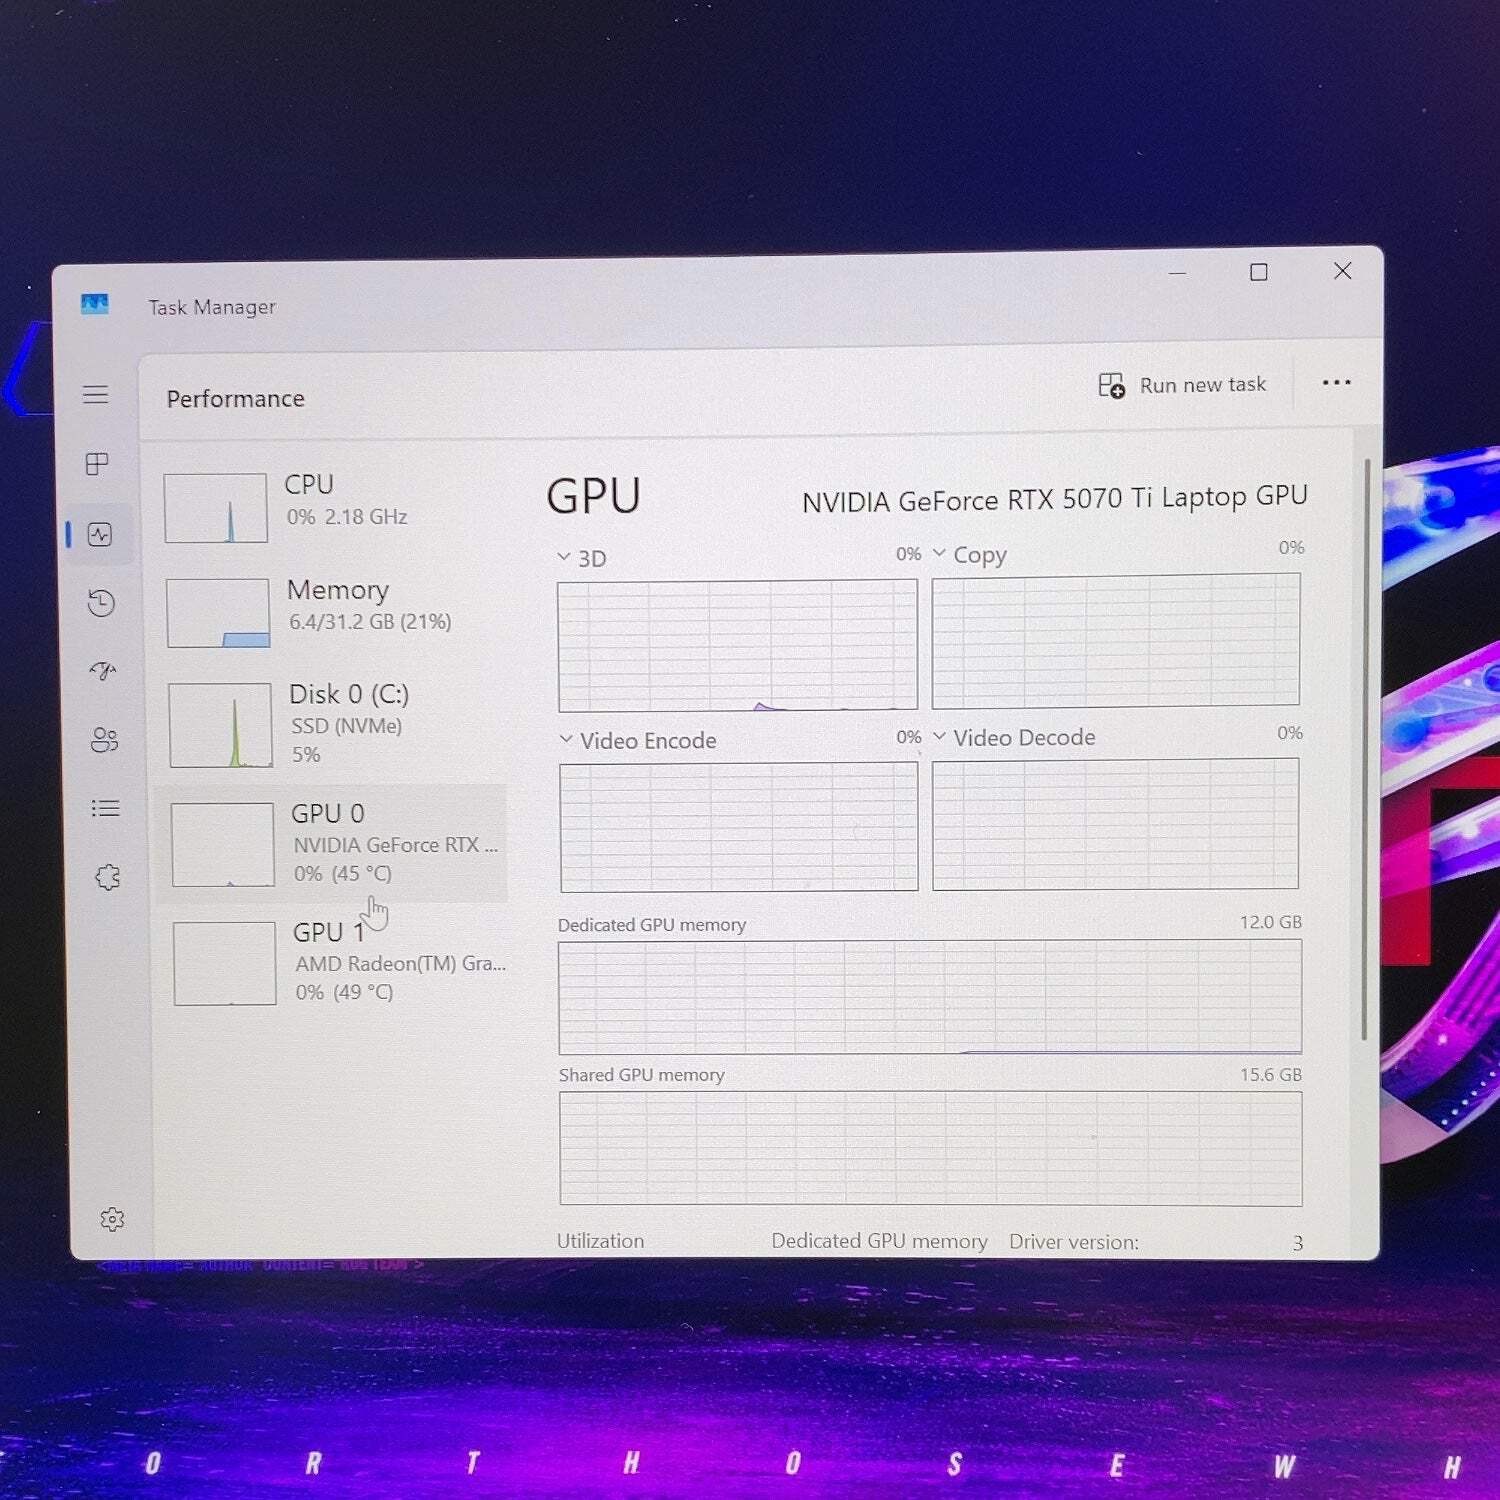This screenshot has height=1500, width=1500.
Task: Open the three-dot more options menu
Action: (1336, 382)
